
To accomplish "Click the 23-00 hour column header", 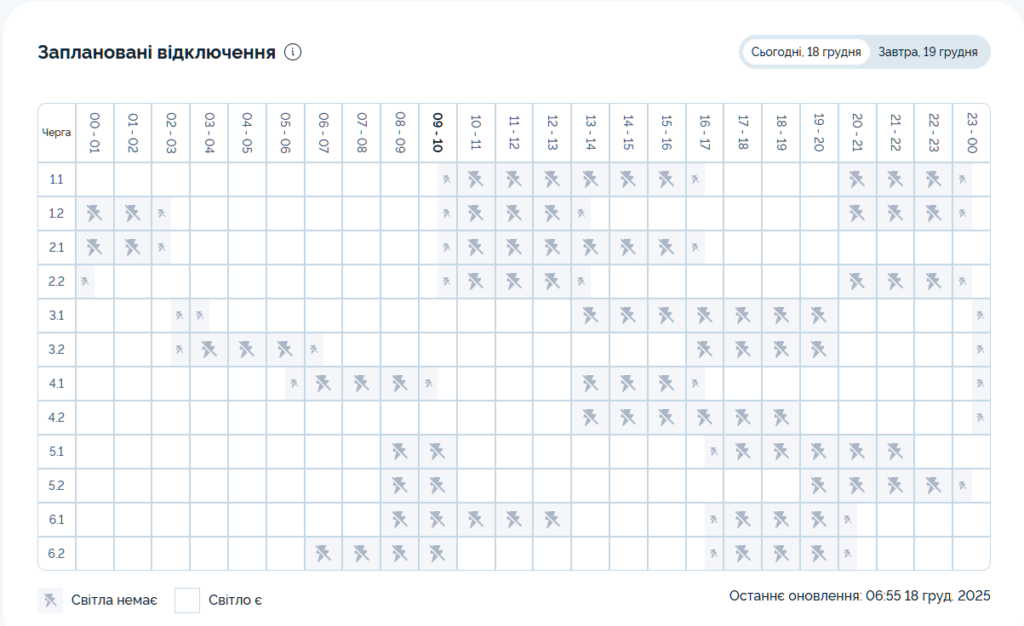I will pos(971,132).
